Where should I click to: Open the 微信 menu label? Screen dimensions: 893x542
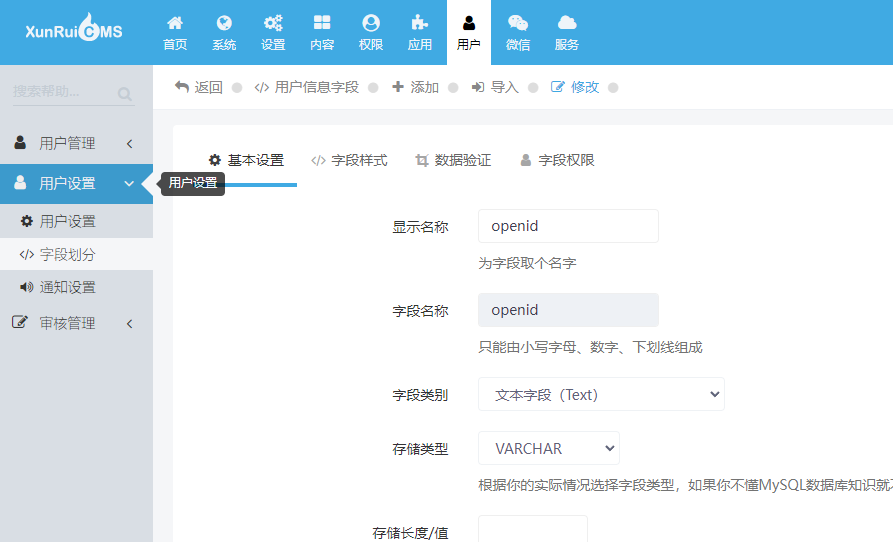click(x=518, y=44)
